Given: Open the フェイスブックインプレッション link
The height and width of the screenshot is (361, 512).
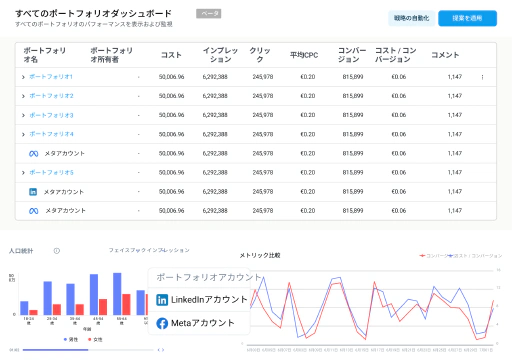Looking at the screenshot, I should pyautogui.click(x=149, y=250).
